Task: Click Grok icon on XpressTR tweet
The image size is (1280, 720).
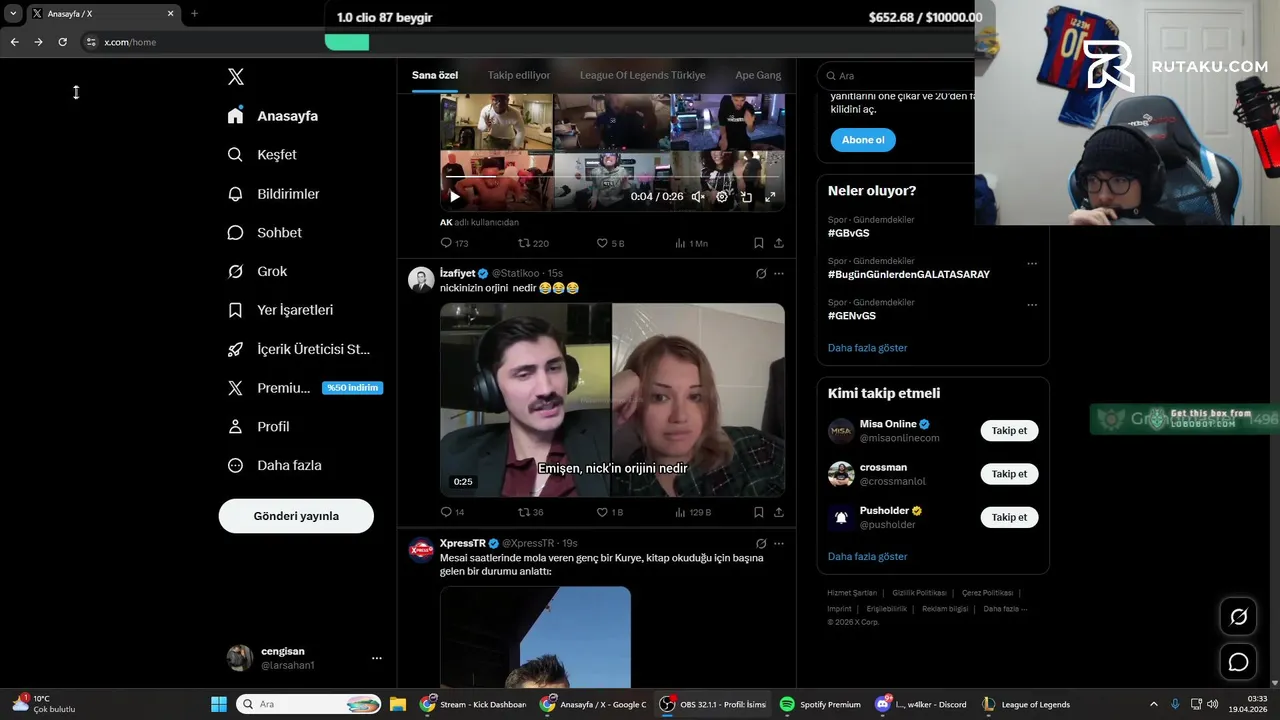Action: pos(761,544)
